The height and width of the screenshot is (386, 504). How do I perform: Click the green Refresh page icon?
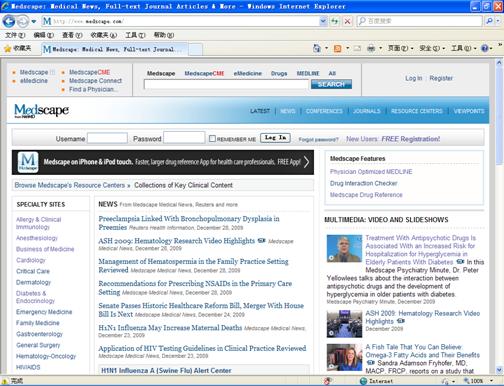(x=334, y=21)
